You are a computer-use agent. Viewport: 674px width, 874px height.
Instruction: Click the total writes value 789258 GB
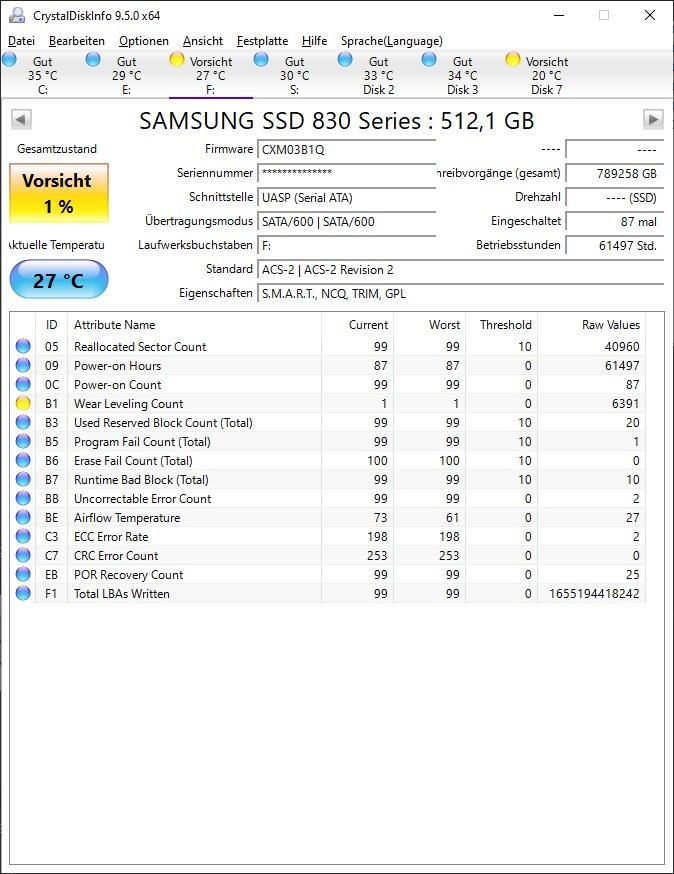(615, 173)
